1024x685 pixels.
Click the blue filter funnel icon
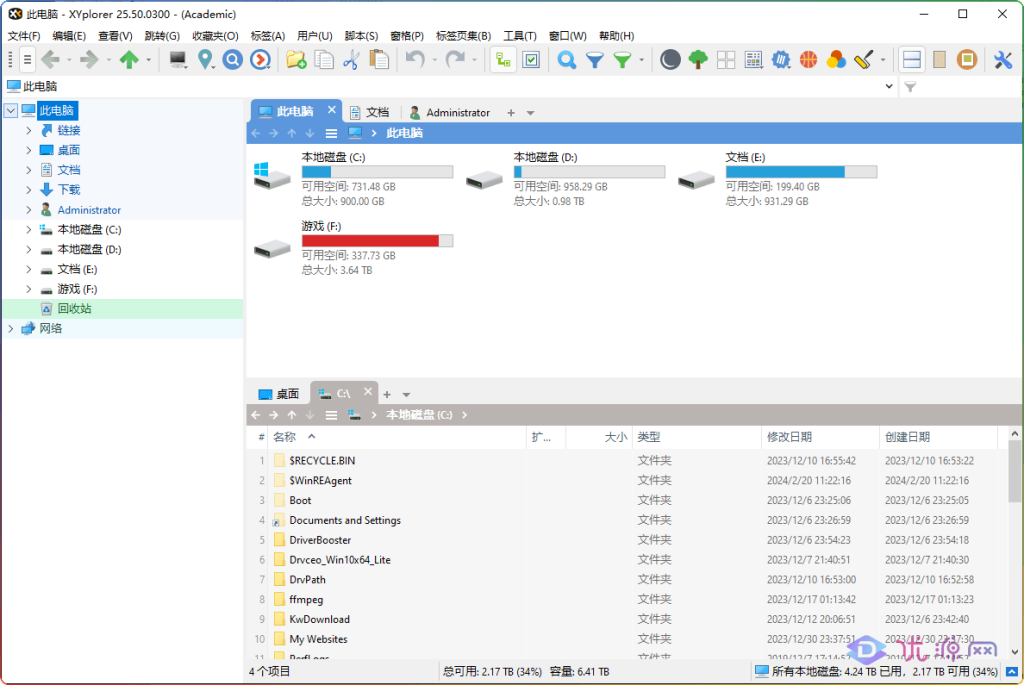point(594,60)
